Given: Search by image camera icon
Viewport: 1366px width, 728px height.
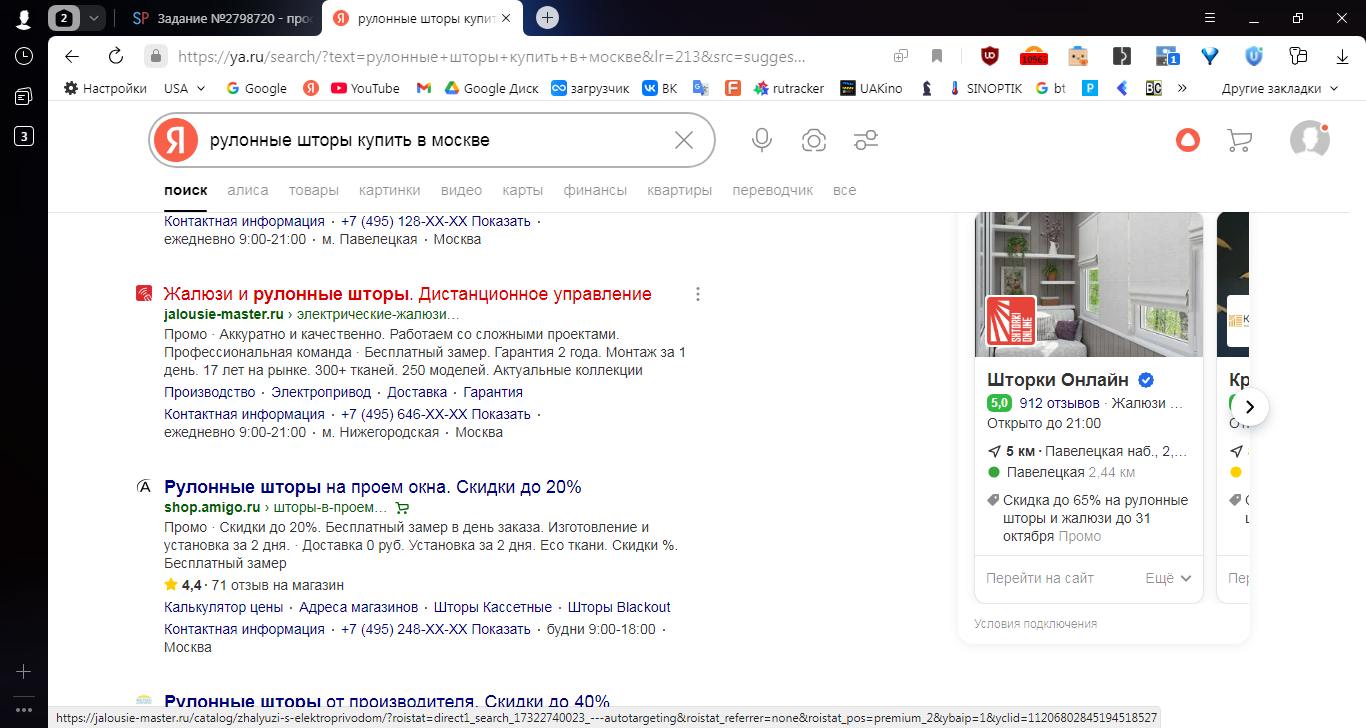Looking at the screenshot, I should [814, 140].
